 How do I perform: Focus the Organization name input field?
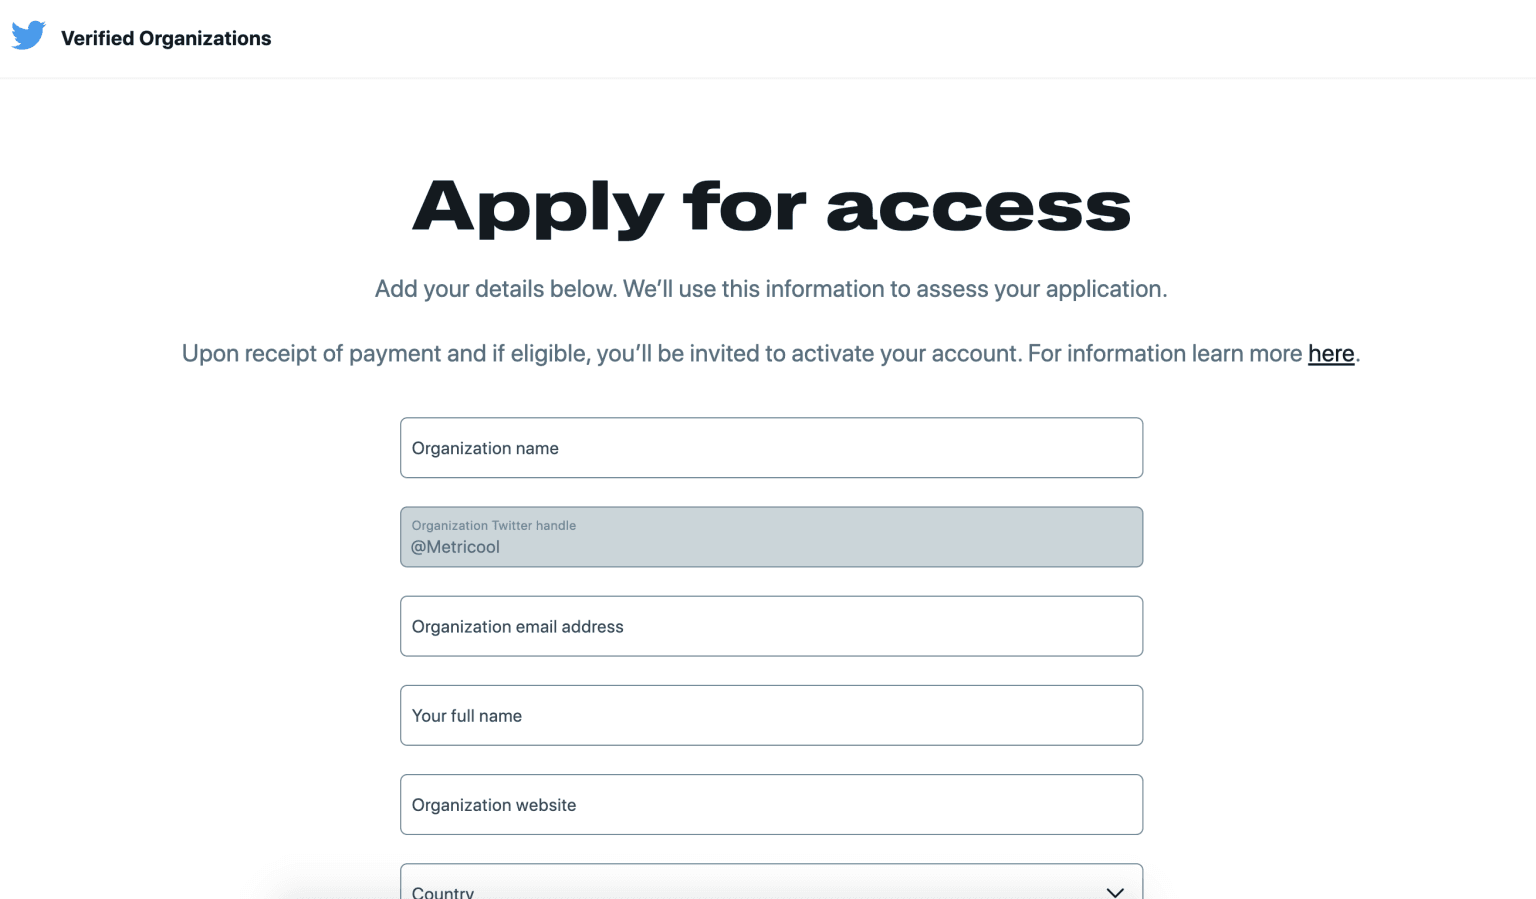771,448
